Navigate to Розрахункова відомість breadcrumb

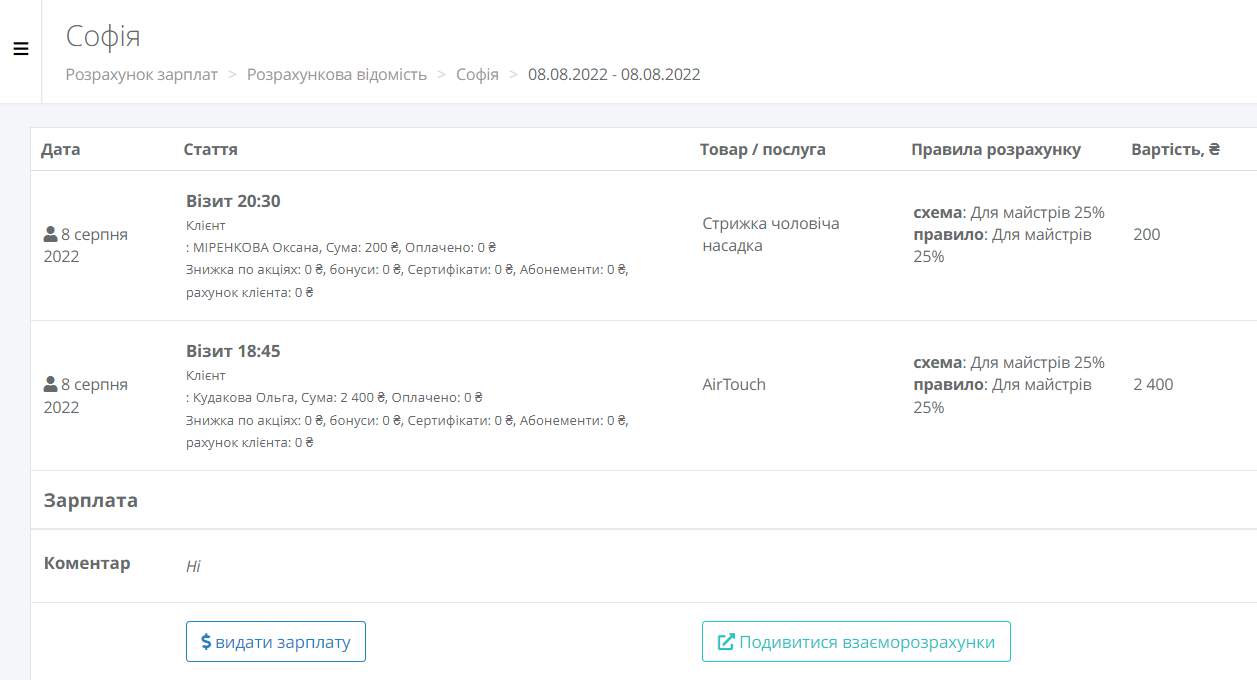(336, 74)
